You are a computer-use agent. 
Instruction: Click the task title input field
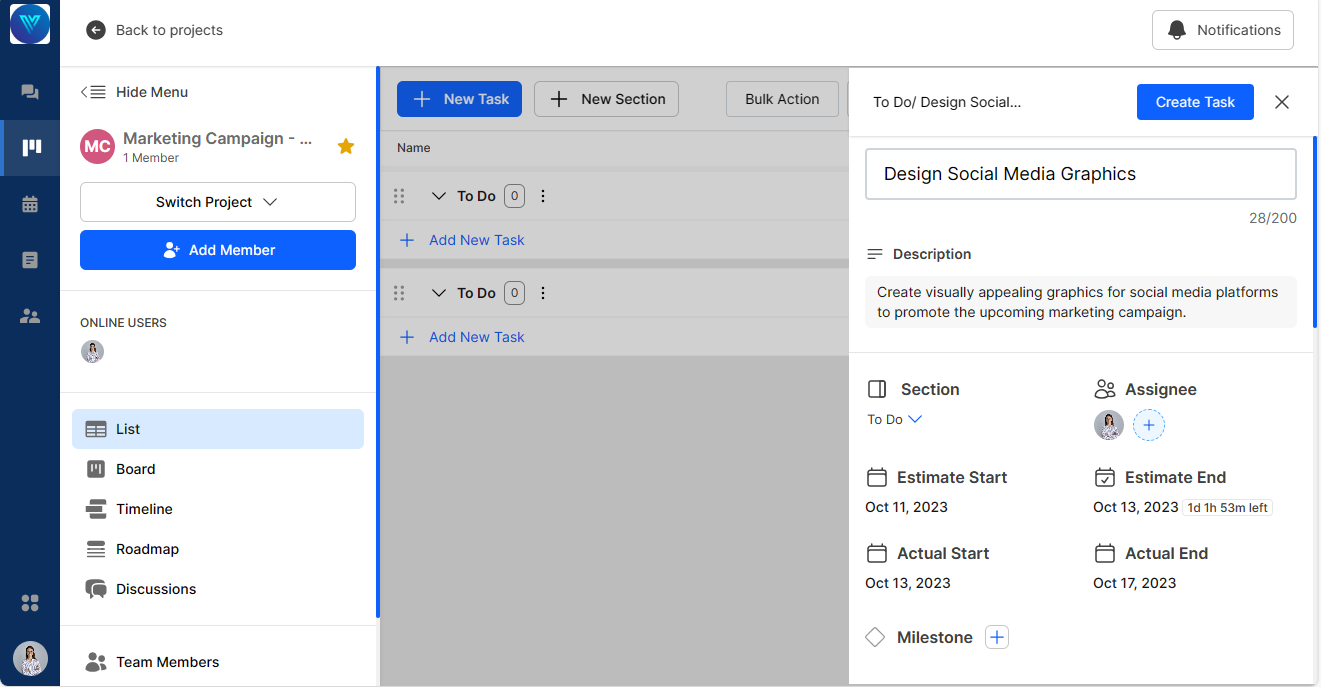1080,174
